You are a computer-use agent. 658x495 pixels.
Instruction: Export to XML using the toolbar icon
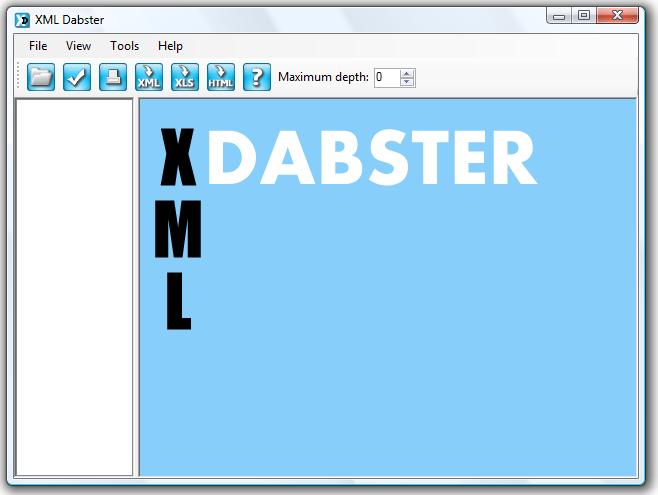tap(149, 77)
